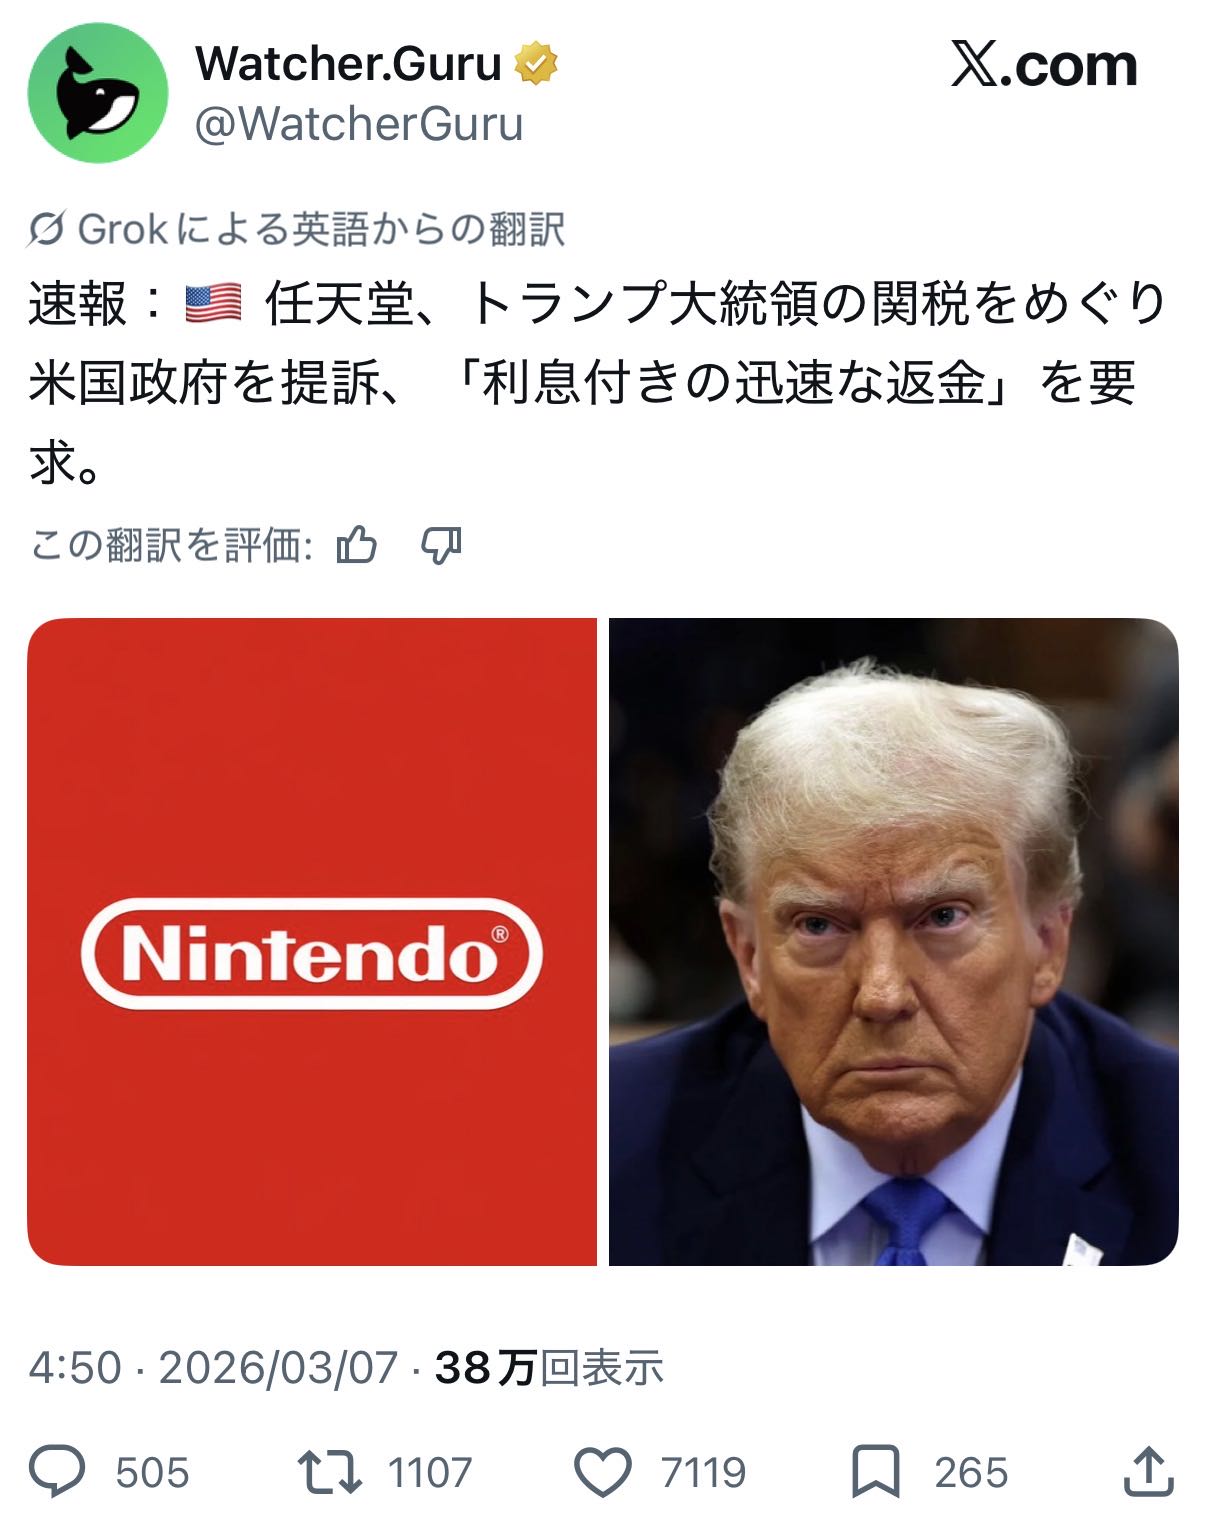
Task: Tap the thumbs-down translation rating icon
Action: coord(441,546)
